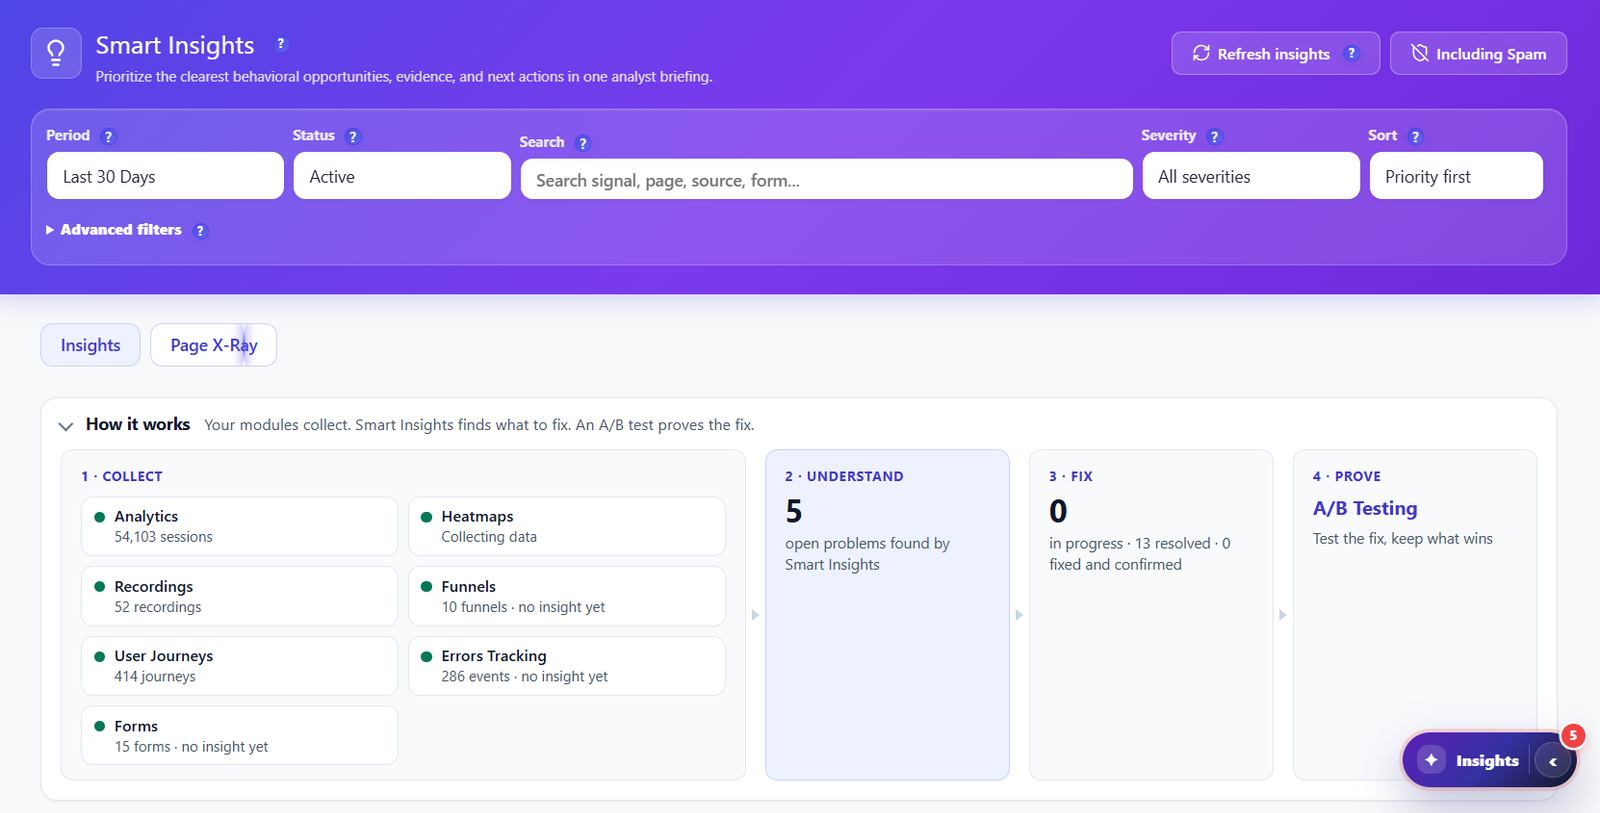Viewport: 1600px width, 813px height.
Task: Click the search signal input field
Action: [x=826, y=180]
